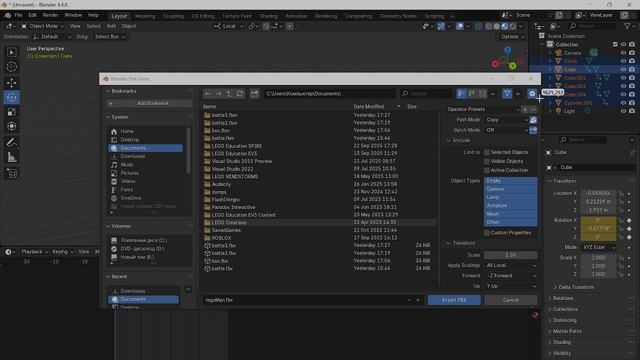Go to parent directory in file browser
The image size is (640, 360).
(x=229, y=94)
